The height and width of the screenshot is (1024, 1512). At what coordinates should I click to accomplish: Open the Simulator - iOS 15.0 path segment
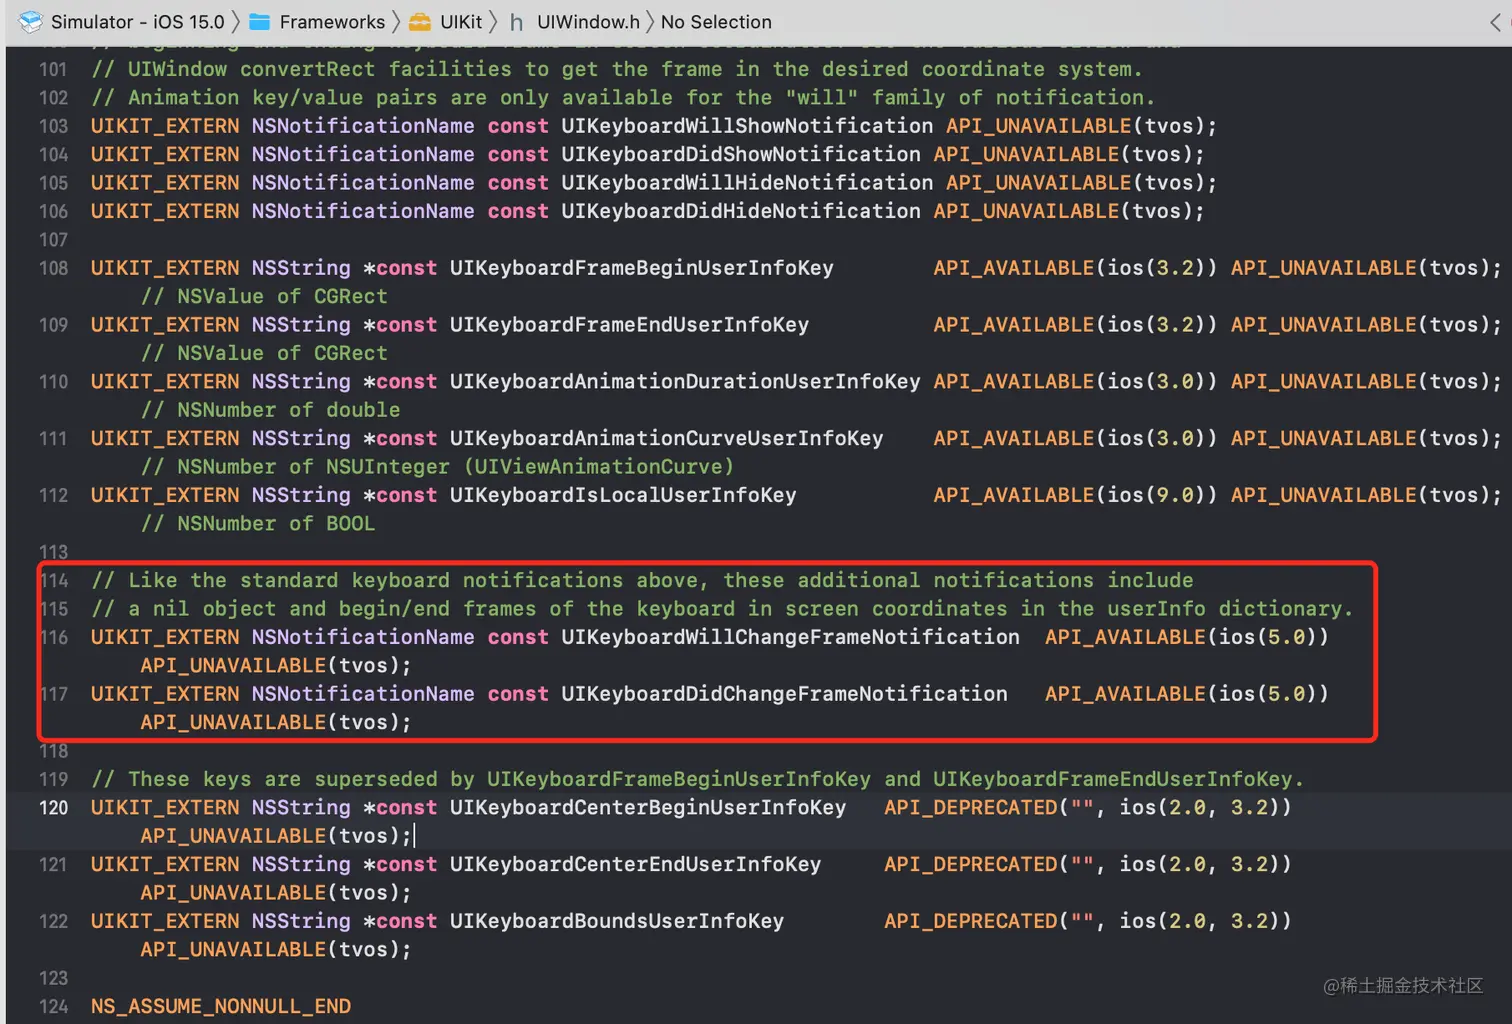click(138, 21)
